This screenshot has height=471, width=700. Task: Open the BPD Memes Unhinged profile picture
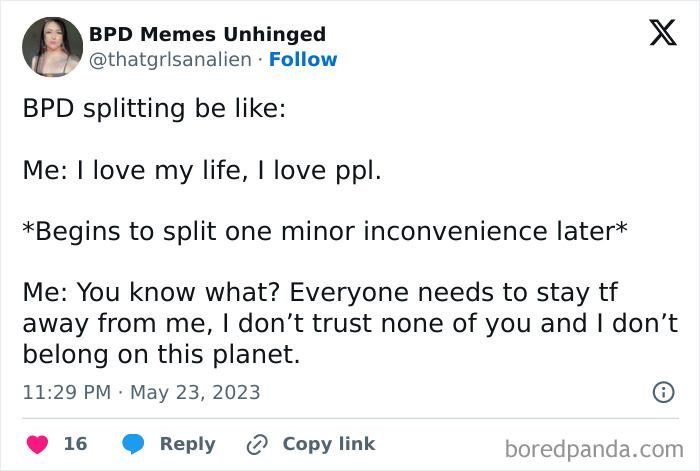click(x=52, y=47)
